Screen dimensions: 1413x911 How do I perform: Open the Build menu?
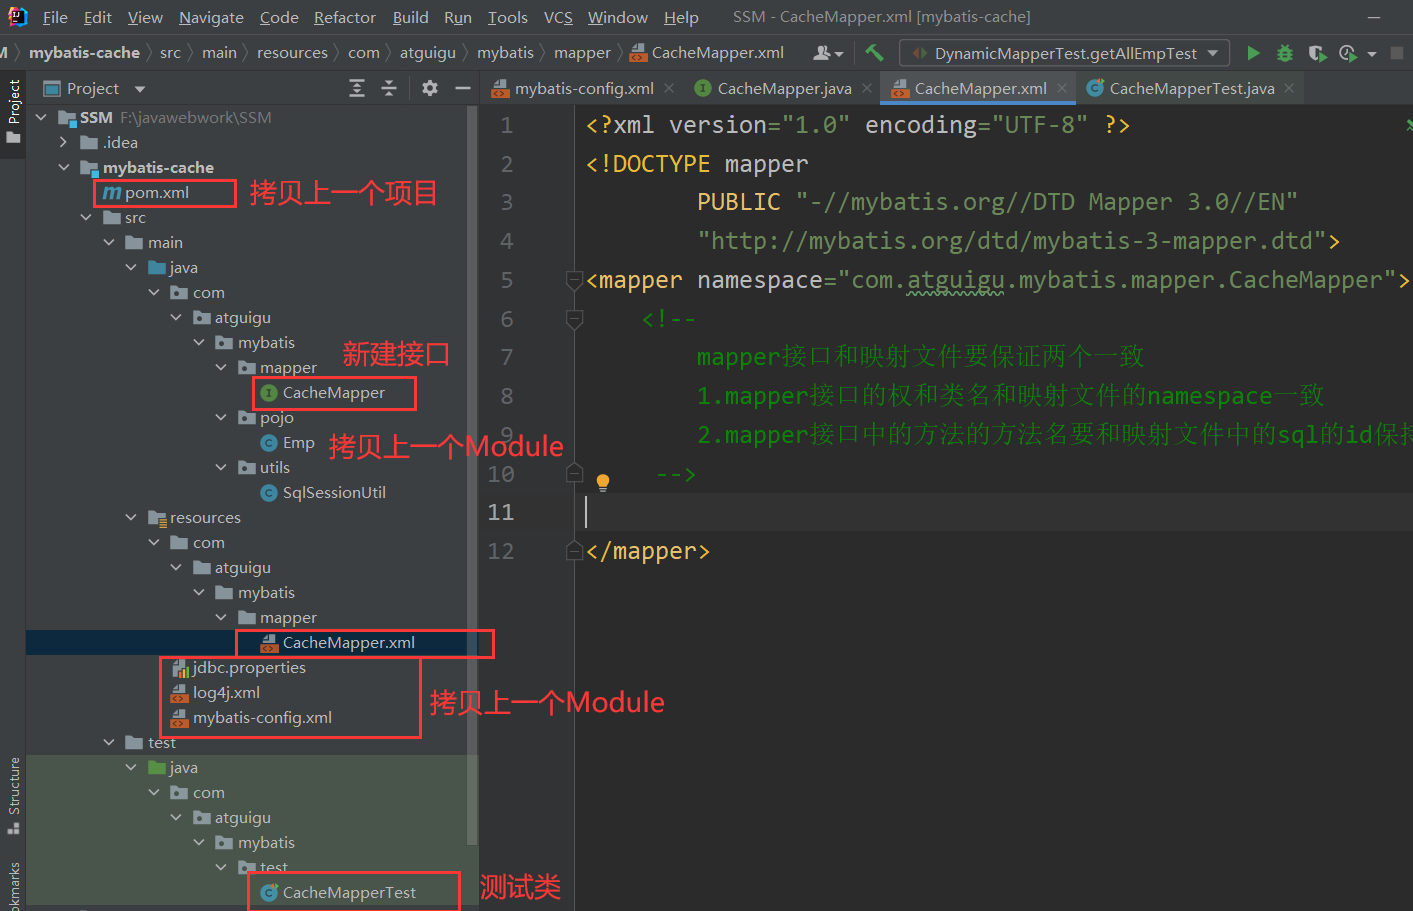click(x=410, y=17)
